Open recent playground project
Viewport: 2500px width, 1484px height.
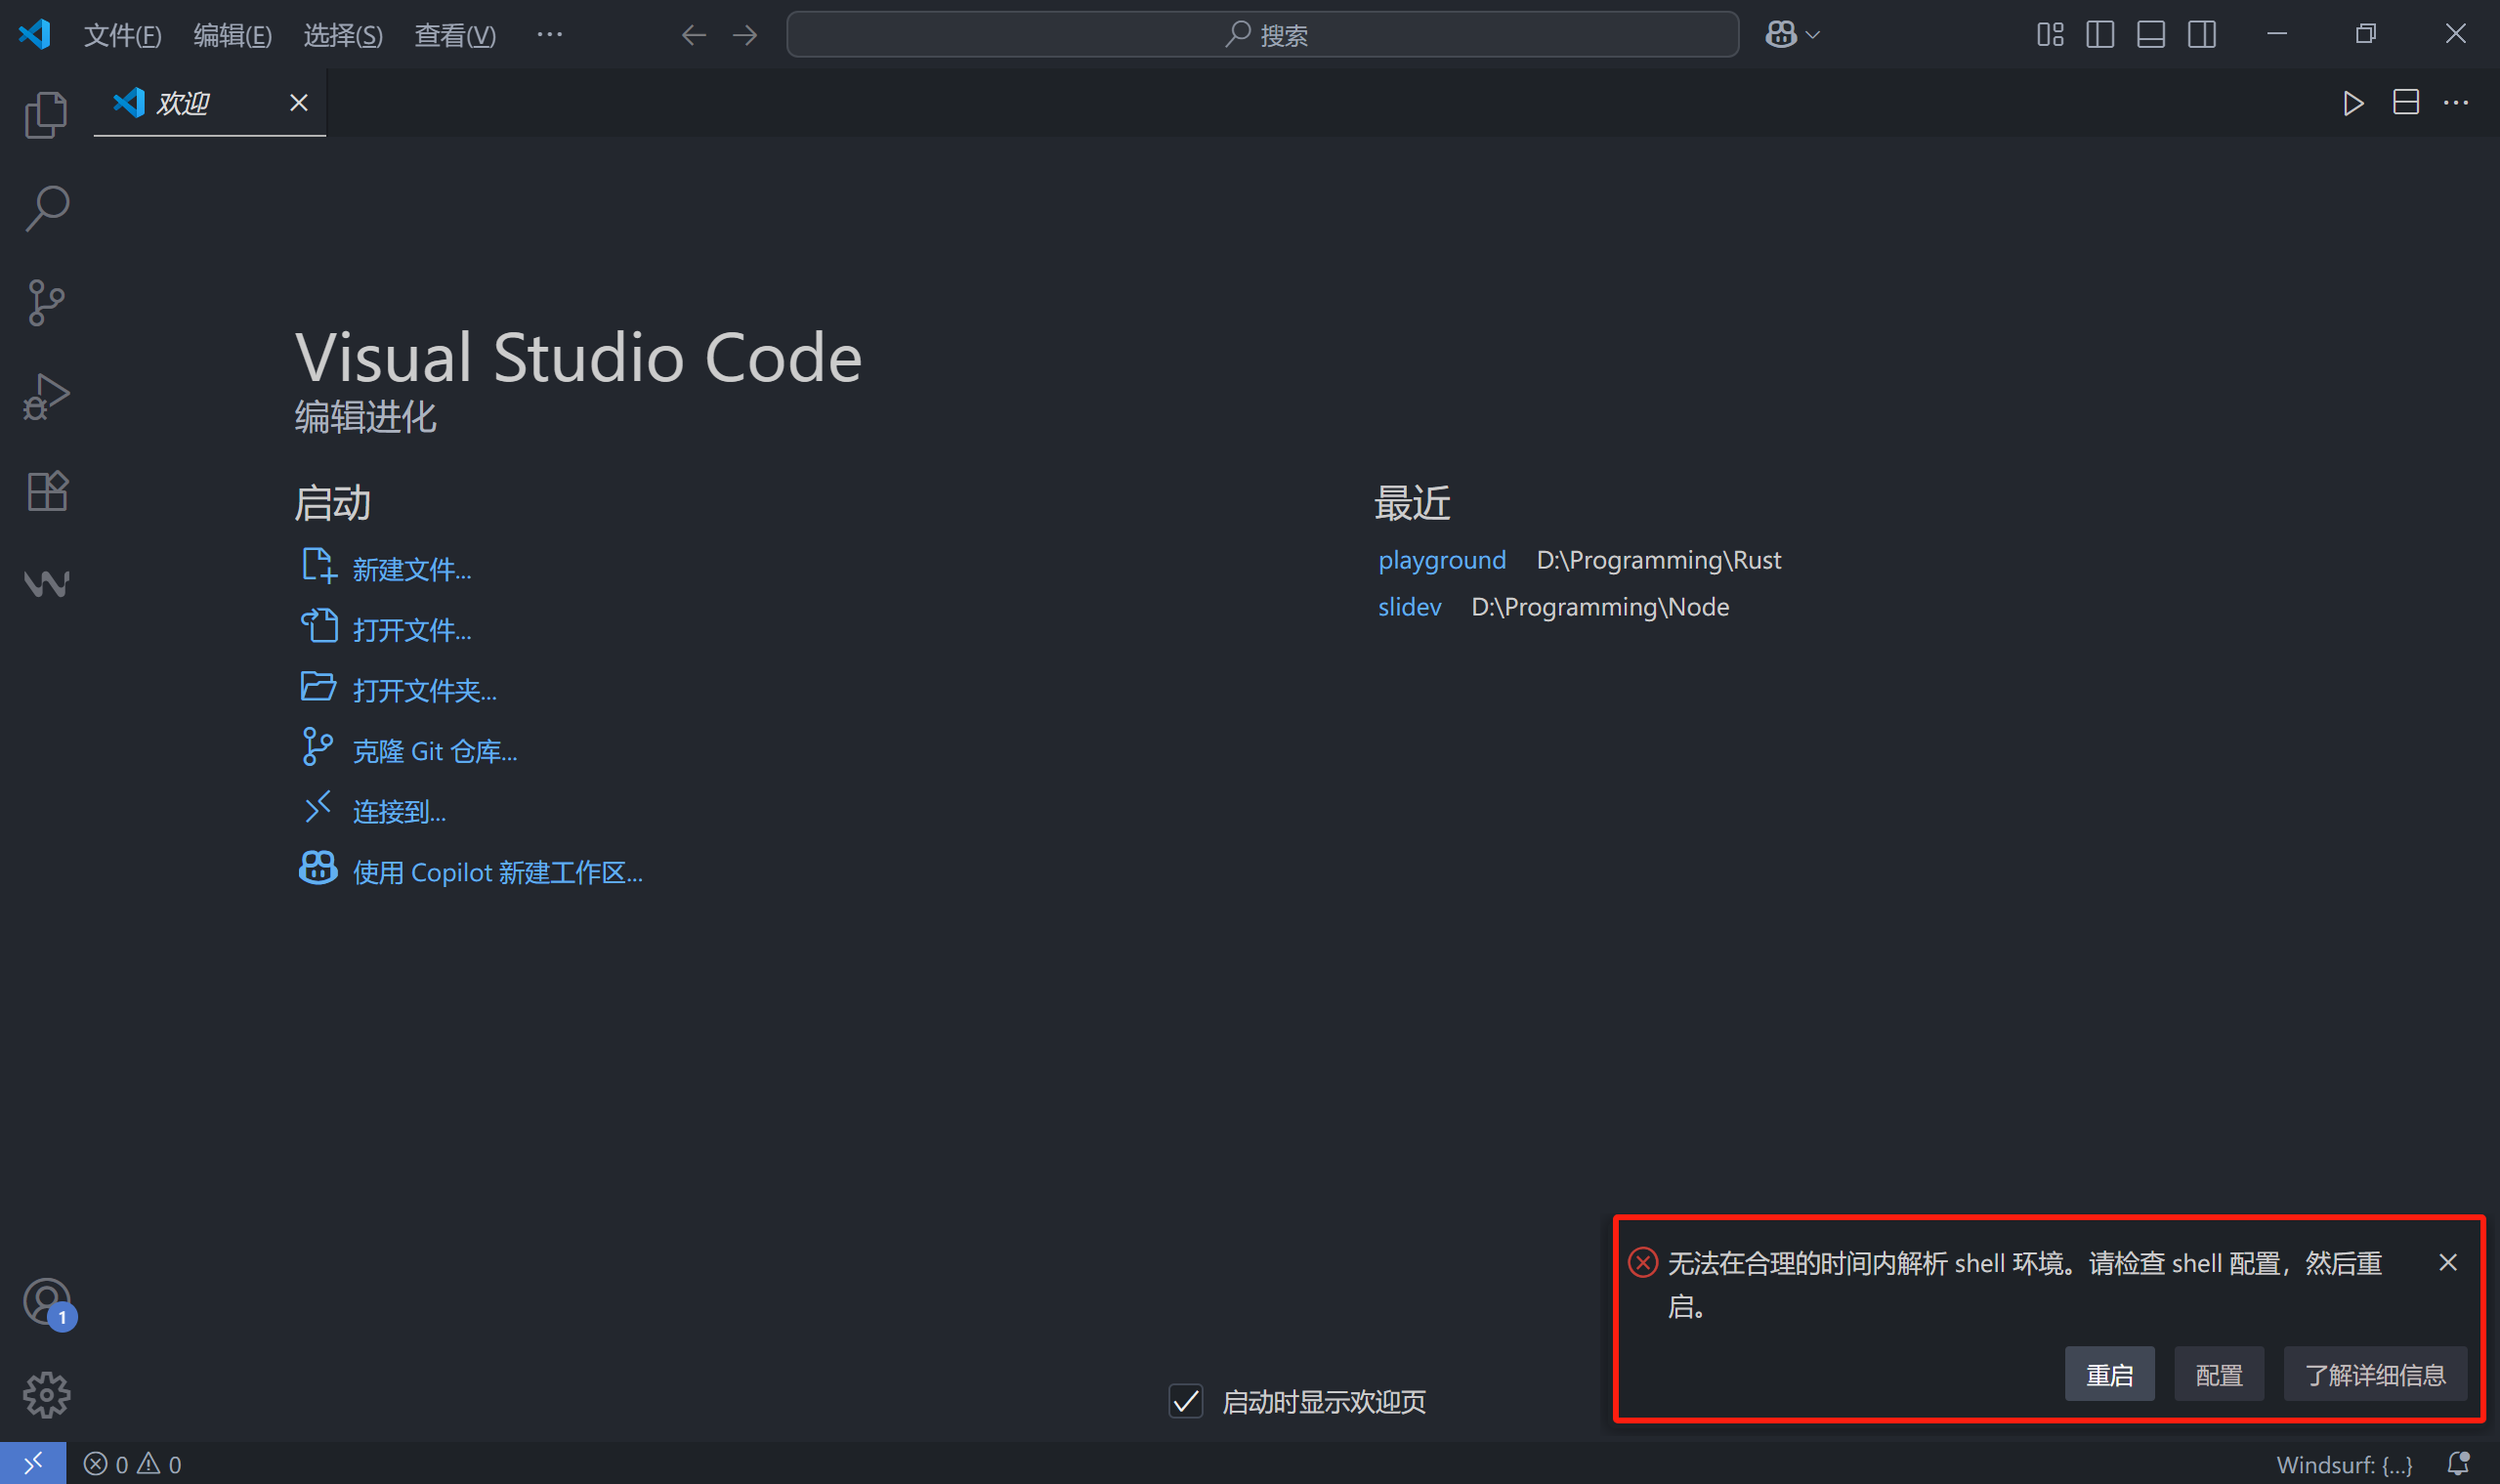[x=1441, y=560]
